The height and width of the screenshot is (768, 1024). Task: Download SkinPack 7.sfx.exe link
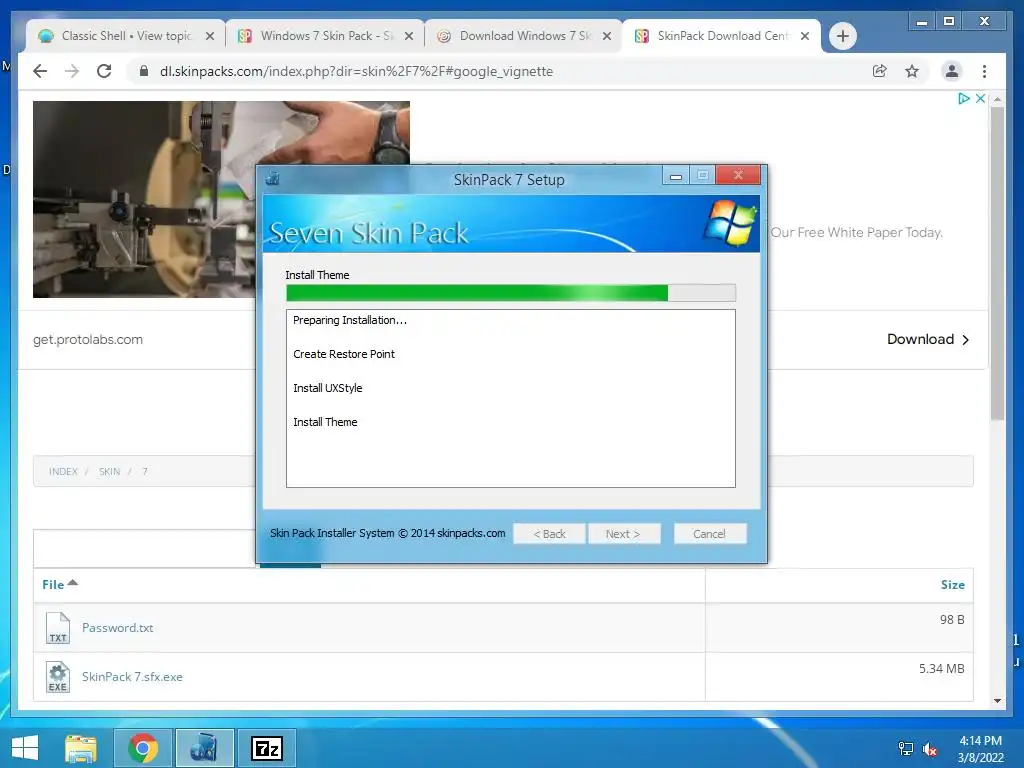coord(132,677)
